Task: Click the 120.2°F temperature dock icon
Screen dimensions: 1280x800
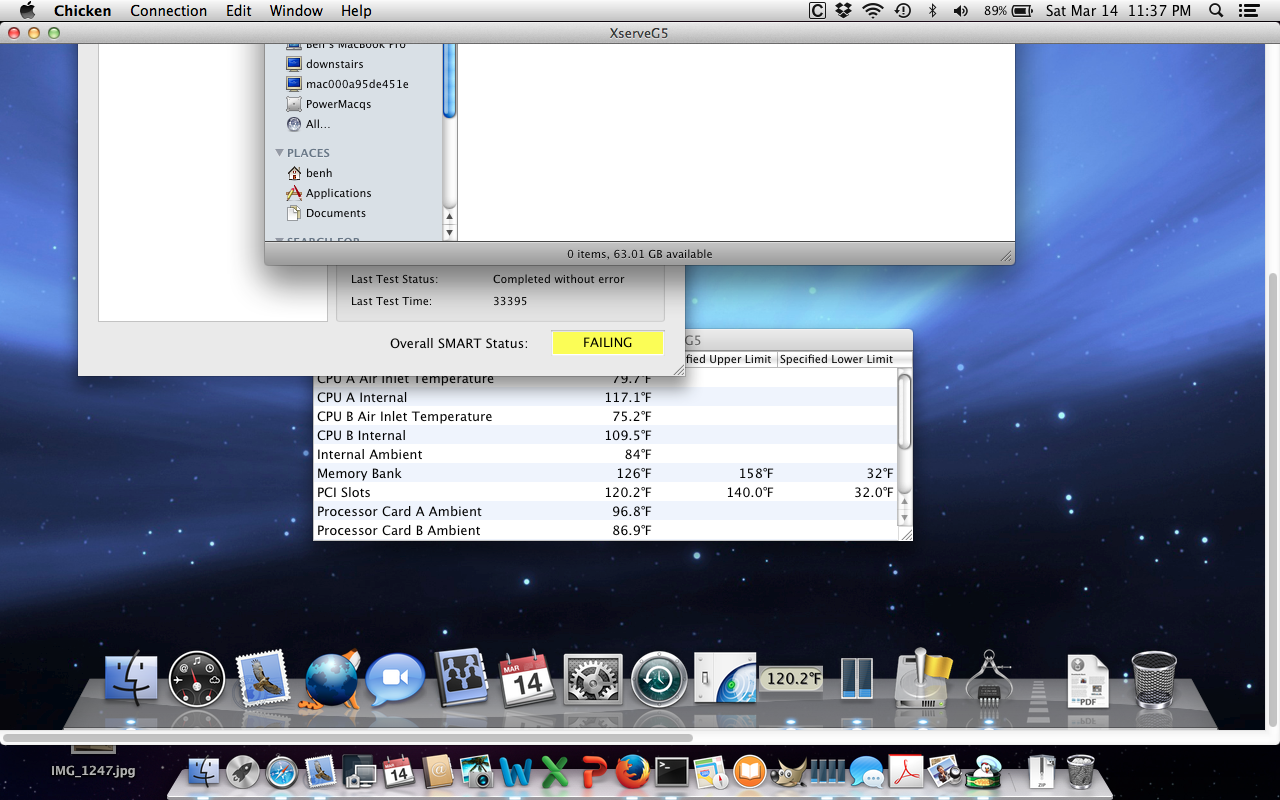Action: click(790, 679)
